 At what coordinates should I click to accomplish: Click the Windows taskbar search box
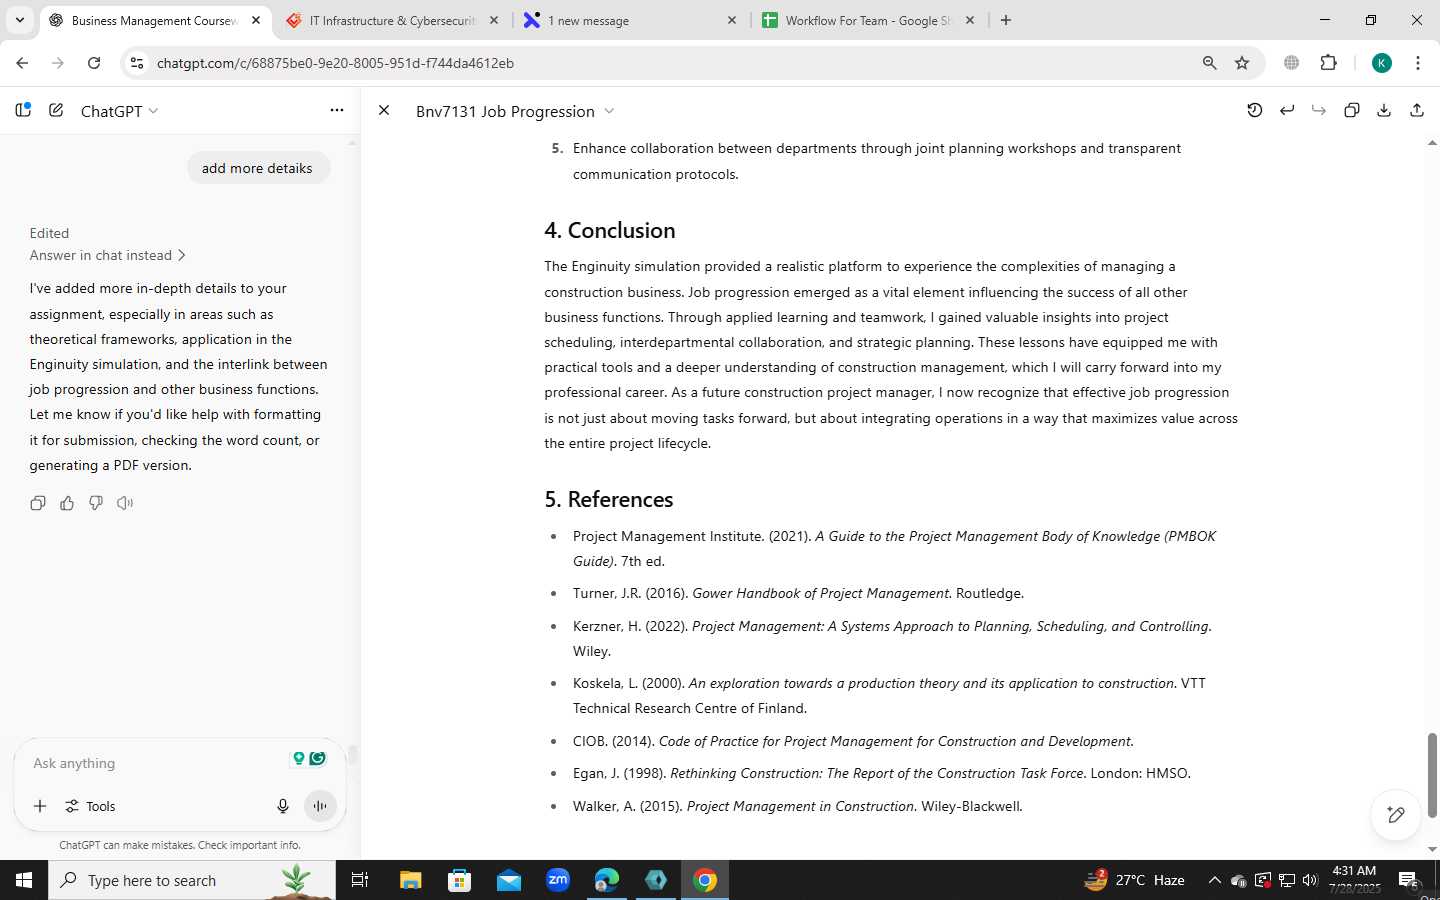pos(192,880)
